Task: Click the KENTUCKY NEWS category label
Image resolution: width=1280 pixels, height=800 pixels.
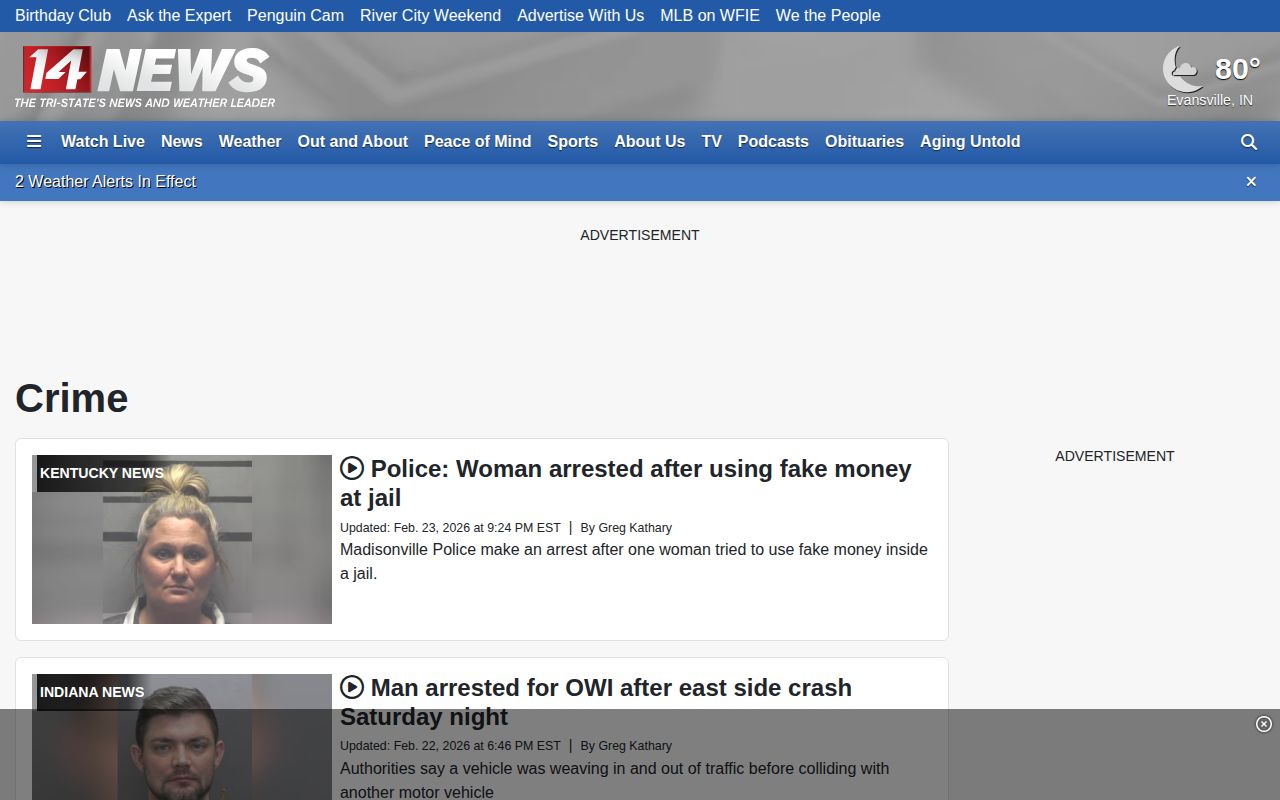Action: coord(102,473)
